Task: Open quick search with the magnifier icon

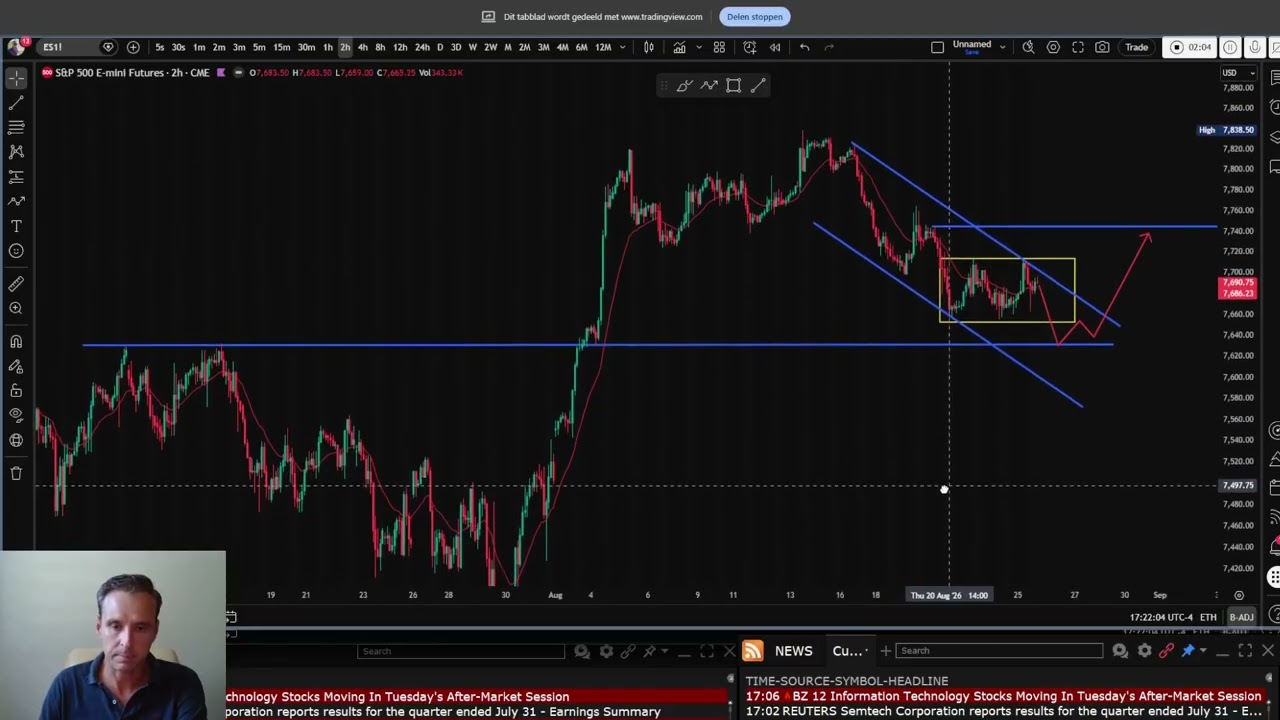Action: pyautogui.click(x=1028, y=47)
